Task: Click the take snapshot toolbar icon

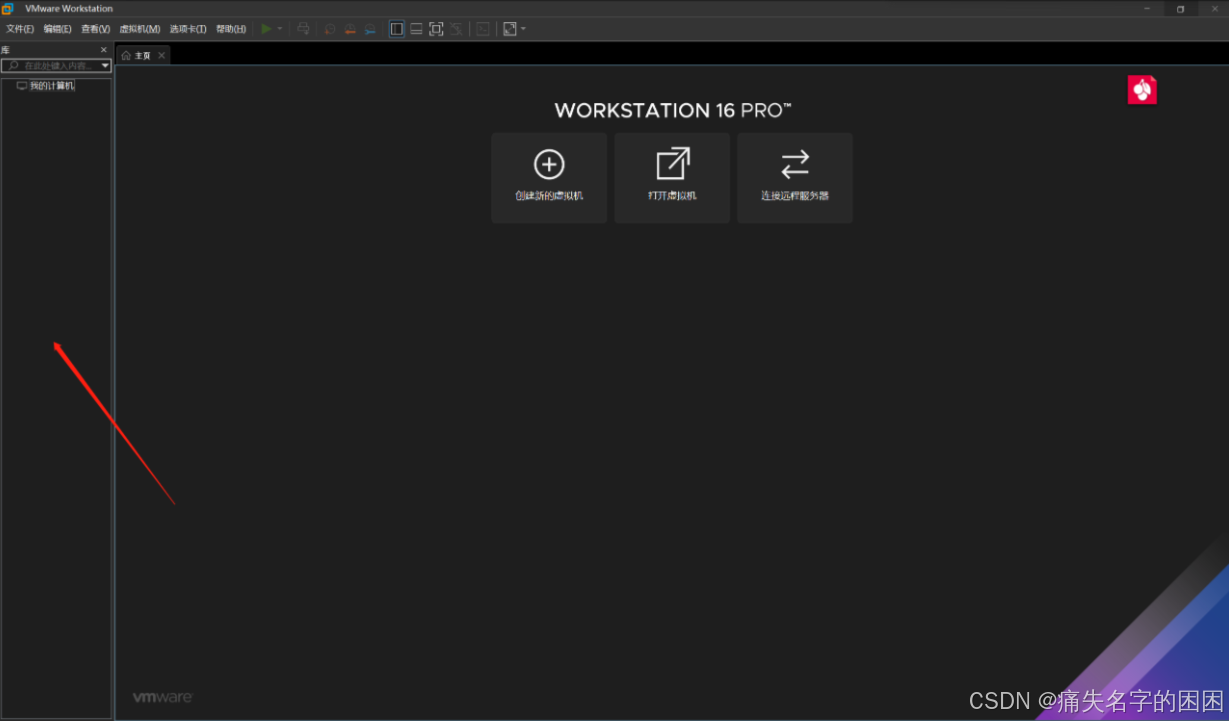Action: [x=330, y=29]
